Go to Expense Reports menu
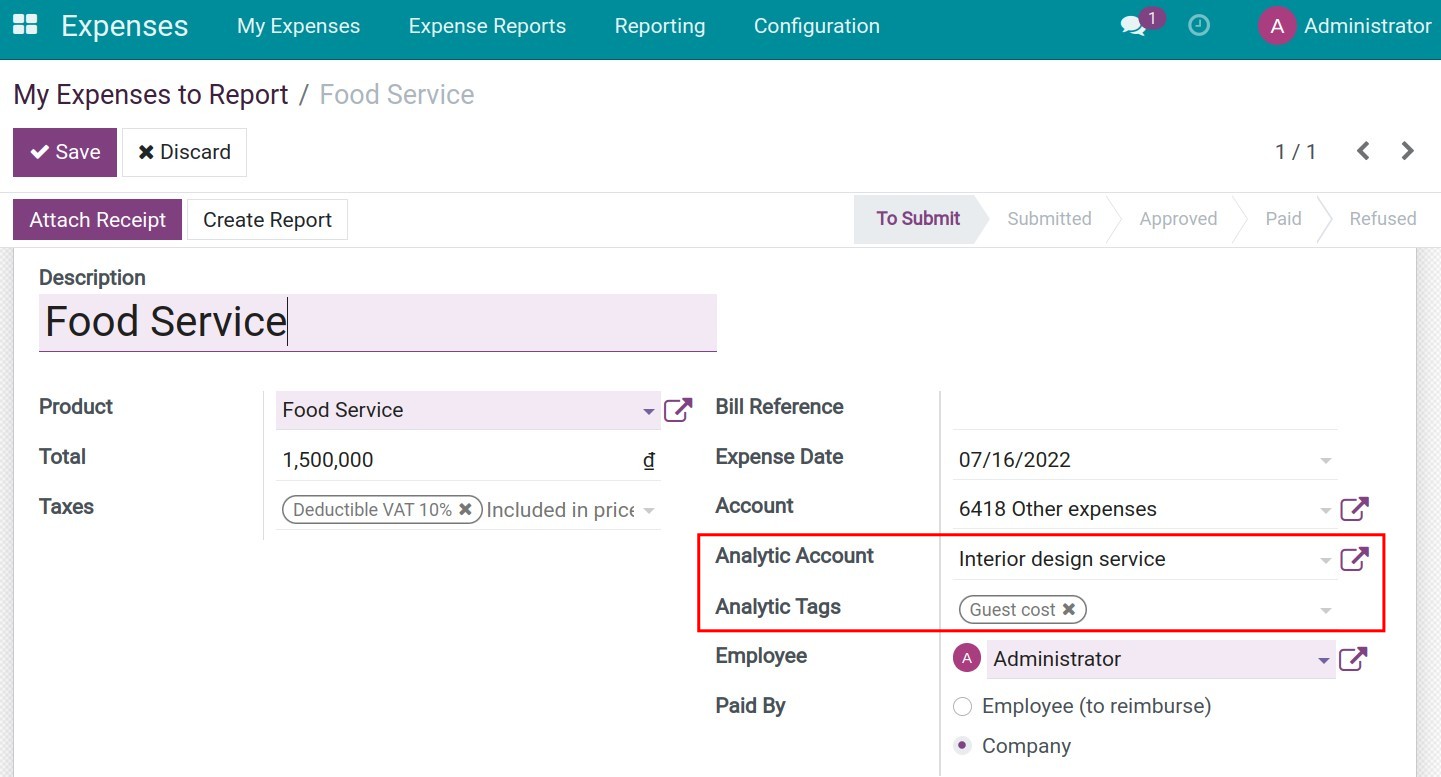Viewport: 1441px width, 777px height. click(487, 26)
